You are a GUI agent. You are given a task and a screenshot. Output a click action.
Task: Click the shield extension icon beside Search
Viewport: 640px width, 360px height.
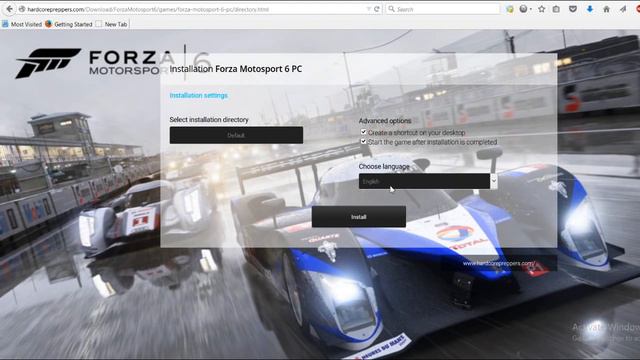pos(509,9)
